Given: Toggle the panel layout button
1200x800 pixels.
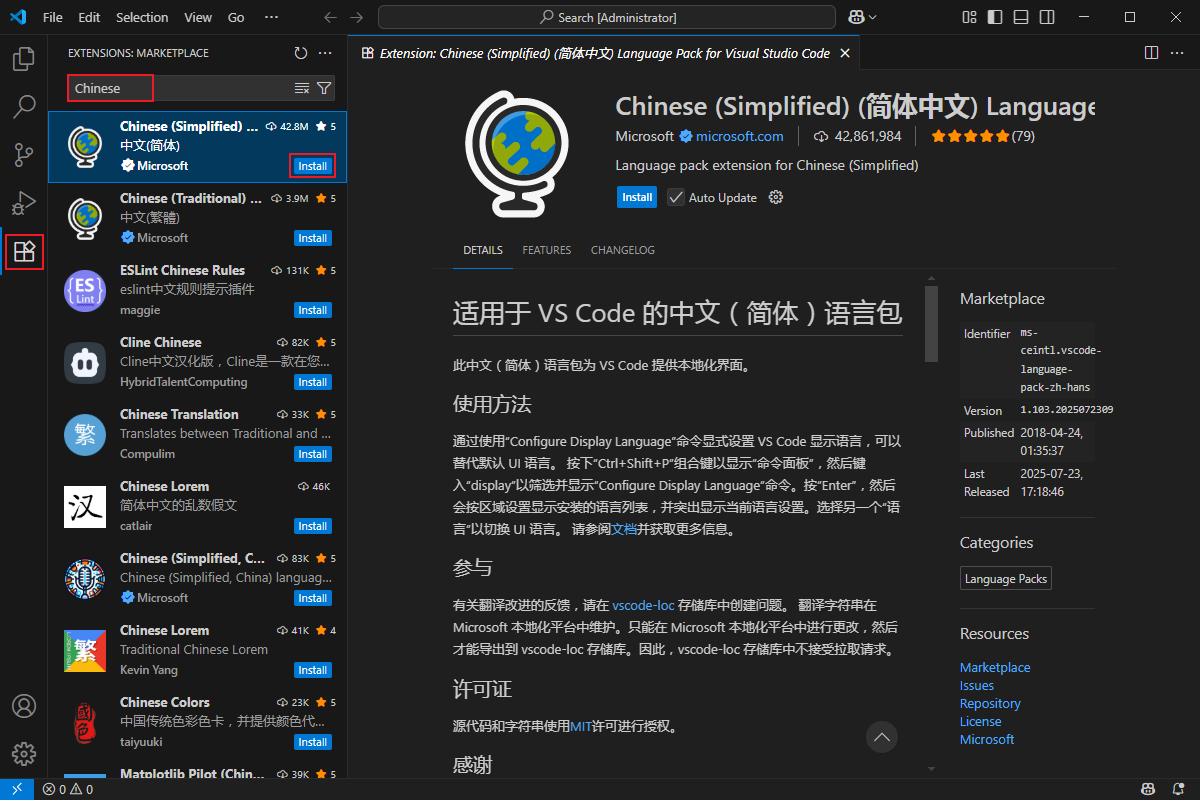Looking at the screenshot, I should (1020, 17).
